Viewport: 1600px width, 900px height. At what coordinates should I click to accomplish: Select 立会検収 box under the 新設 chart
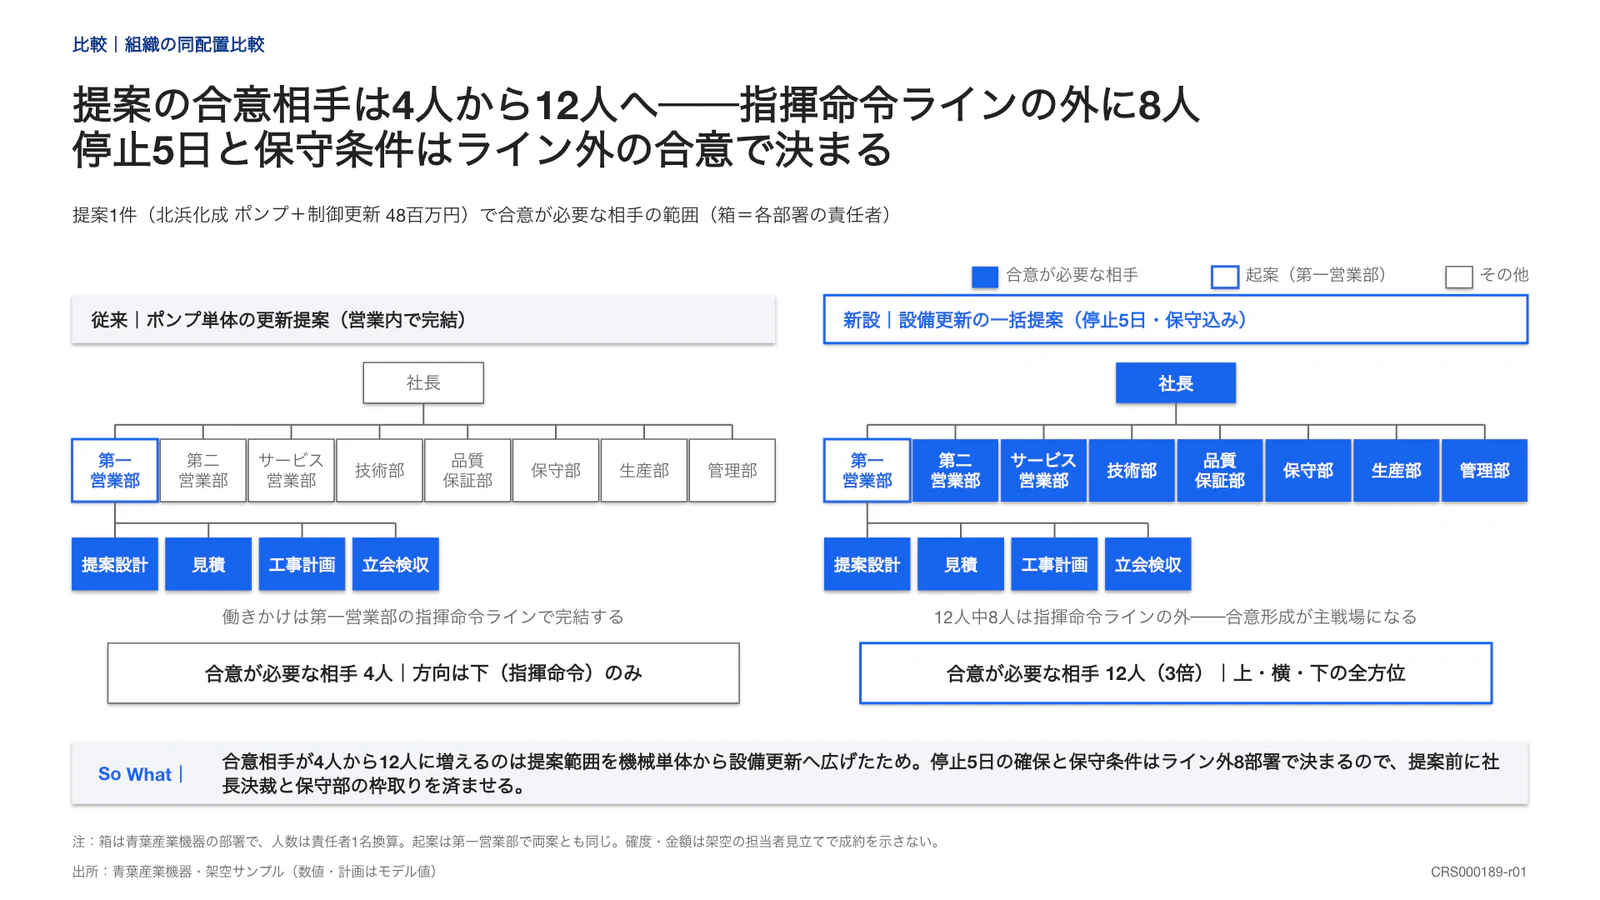point(1148,564)
